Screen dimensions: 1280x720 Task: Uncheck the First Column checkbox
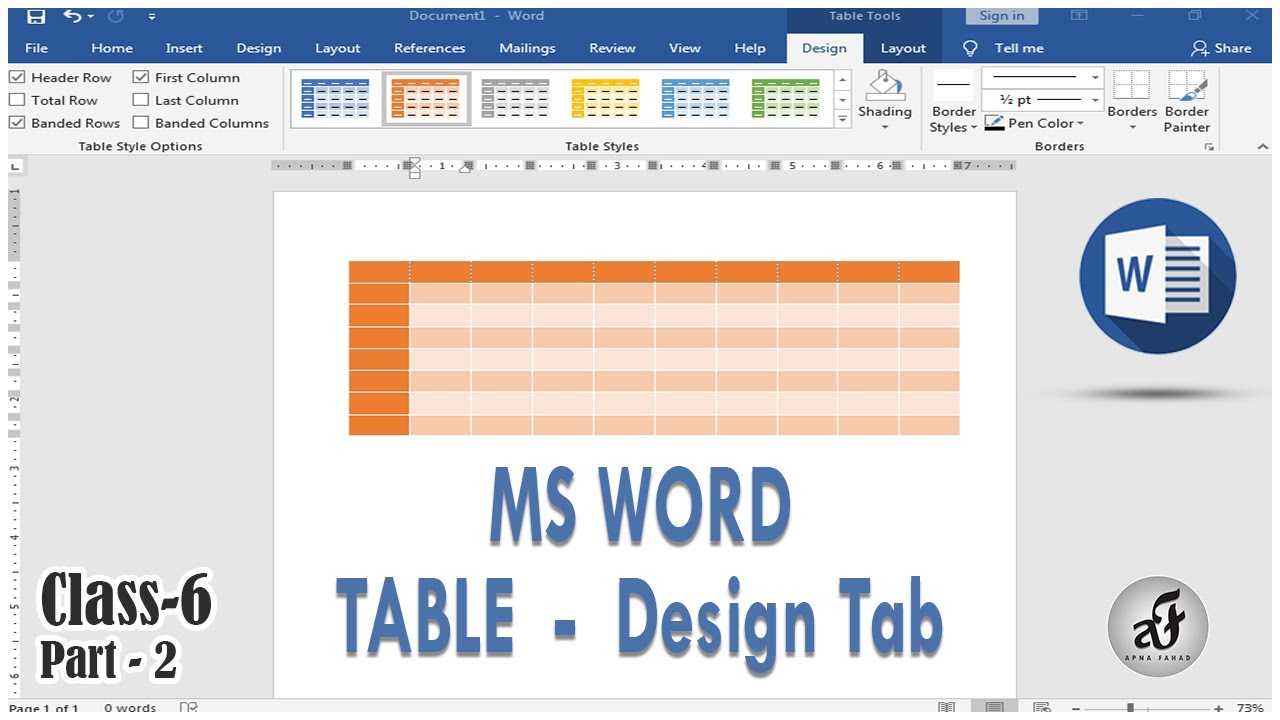[141, 77]
